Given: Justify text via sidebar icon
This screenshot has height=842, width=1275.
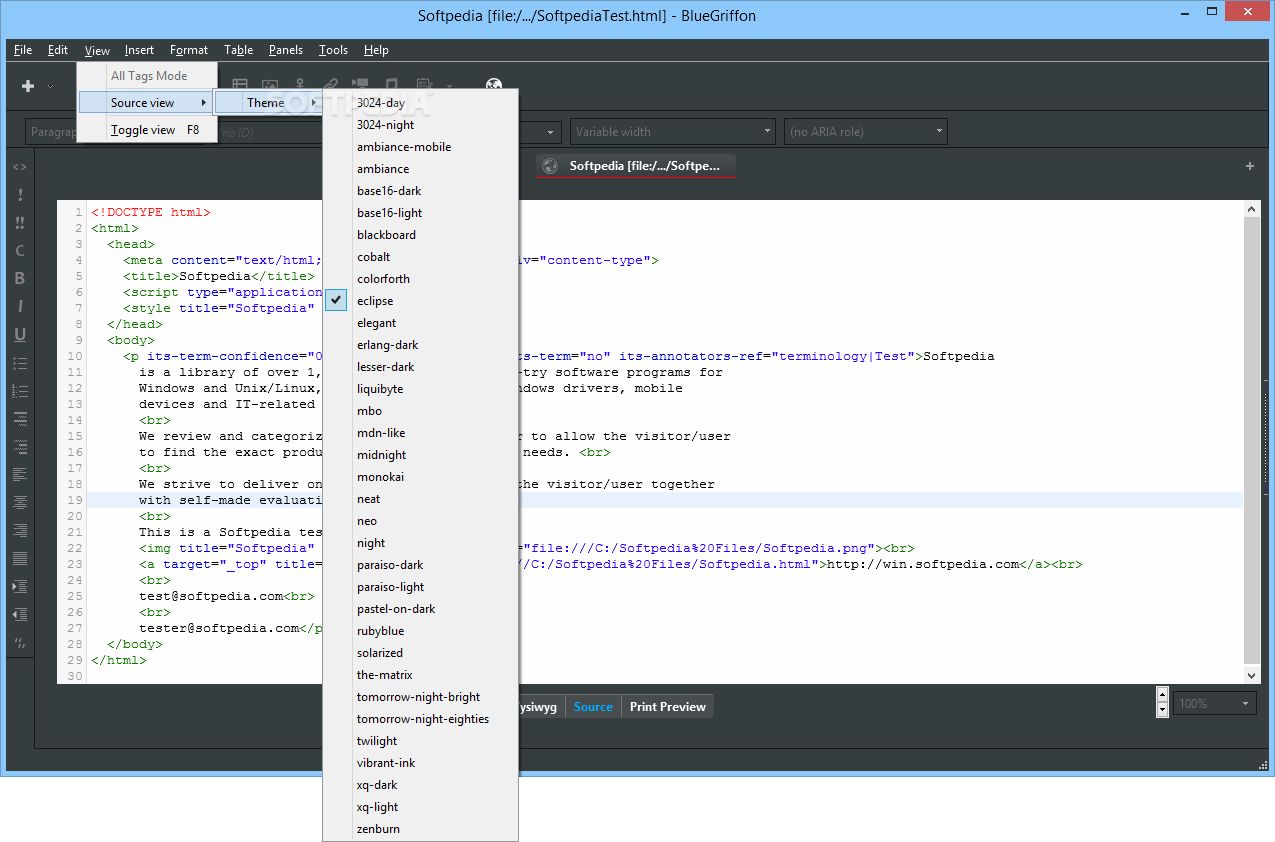Looking at the screenshot, I should [x=20, y=559].
